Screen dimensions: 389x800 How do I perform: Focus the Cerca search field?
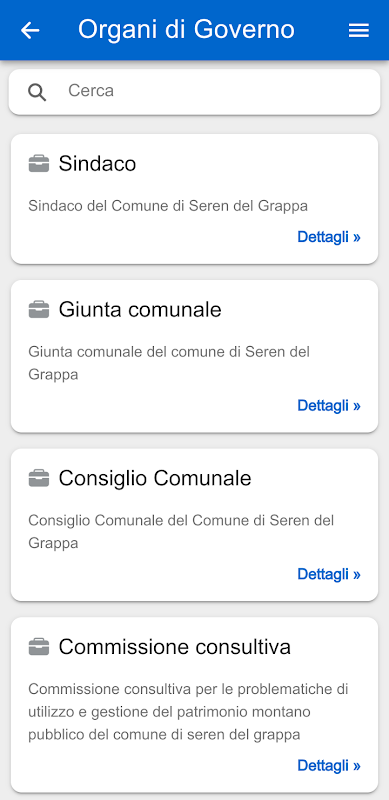click(x=194, y=92)
